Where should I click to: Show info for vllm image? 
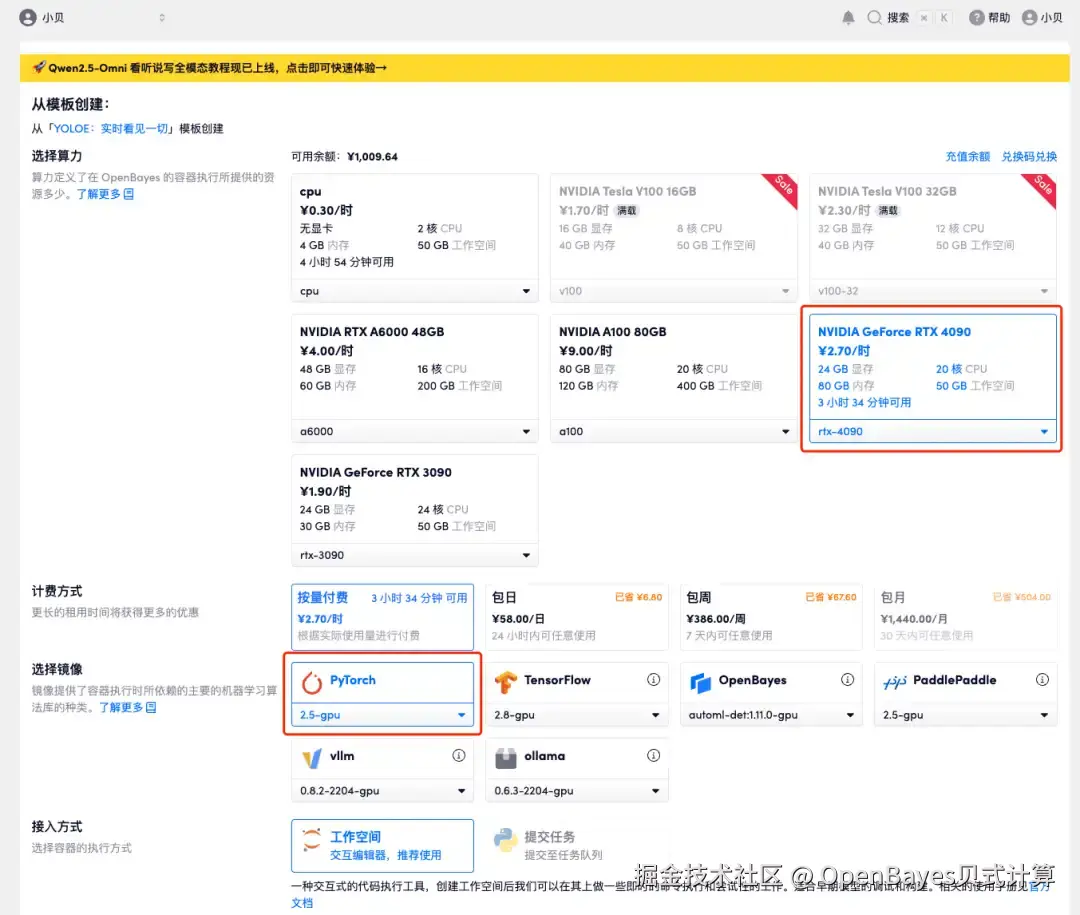point(459,756)
